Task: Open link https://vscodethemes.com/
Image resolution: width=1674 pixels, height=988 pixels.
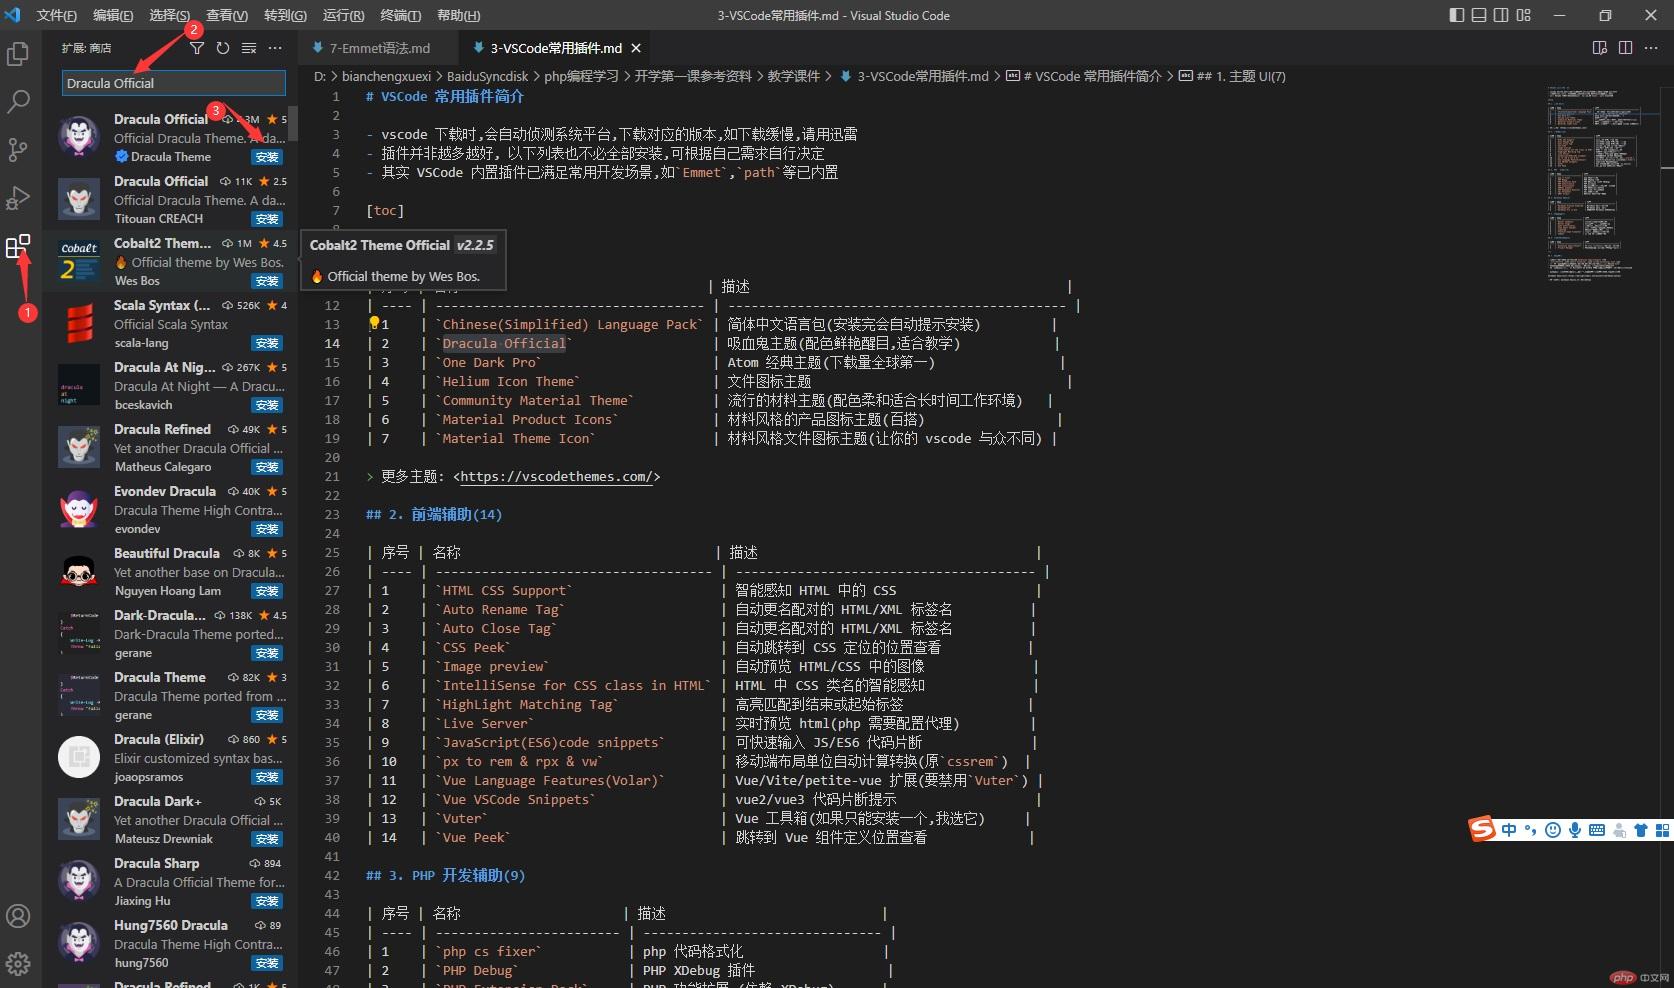Action: pyautogui.click(x=557, y=477)
